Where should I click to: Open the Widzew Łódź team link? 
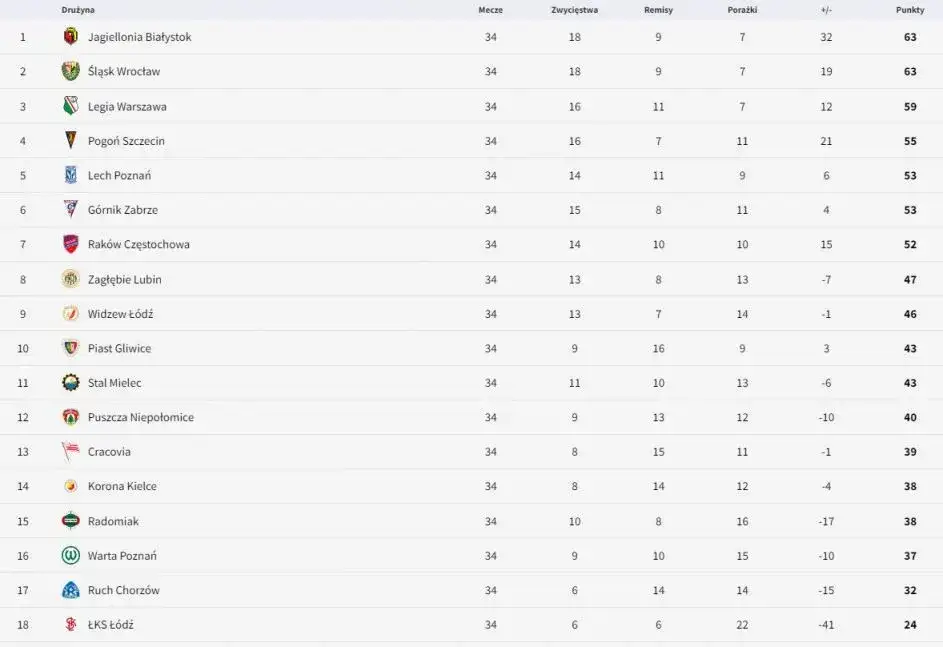coord(120,314)
